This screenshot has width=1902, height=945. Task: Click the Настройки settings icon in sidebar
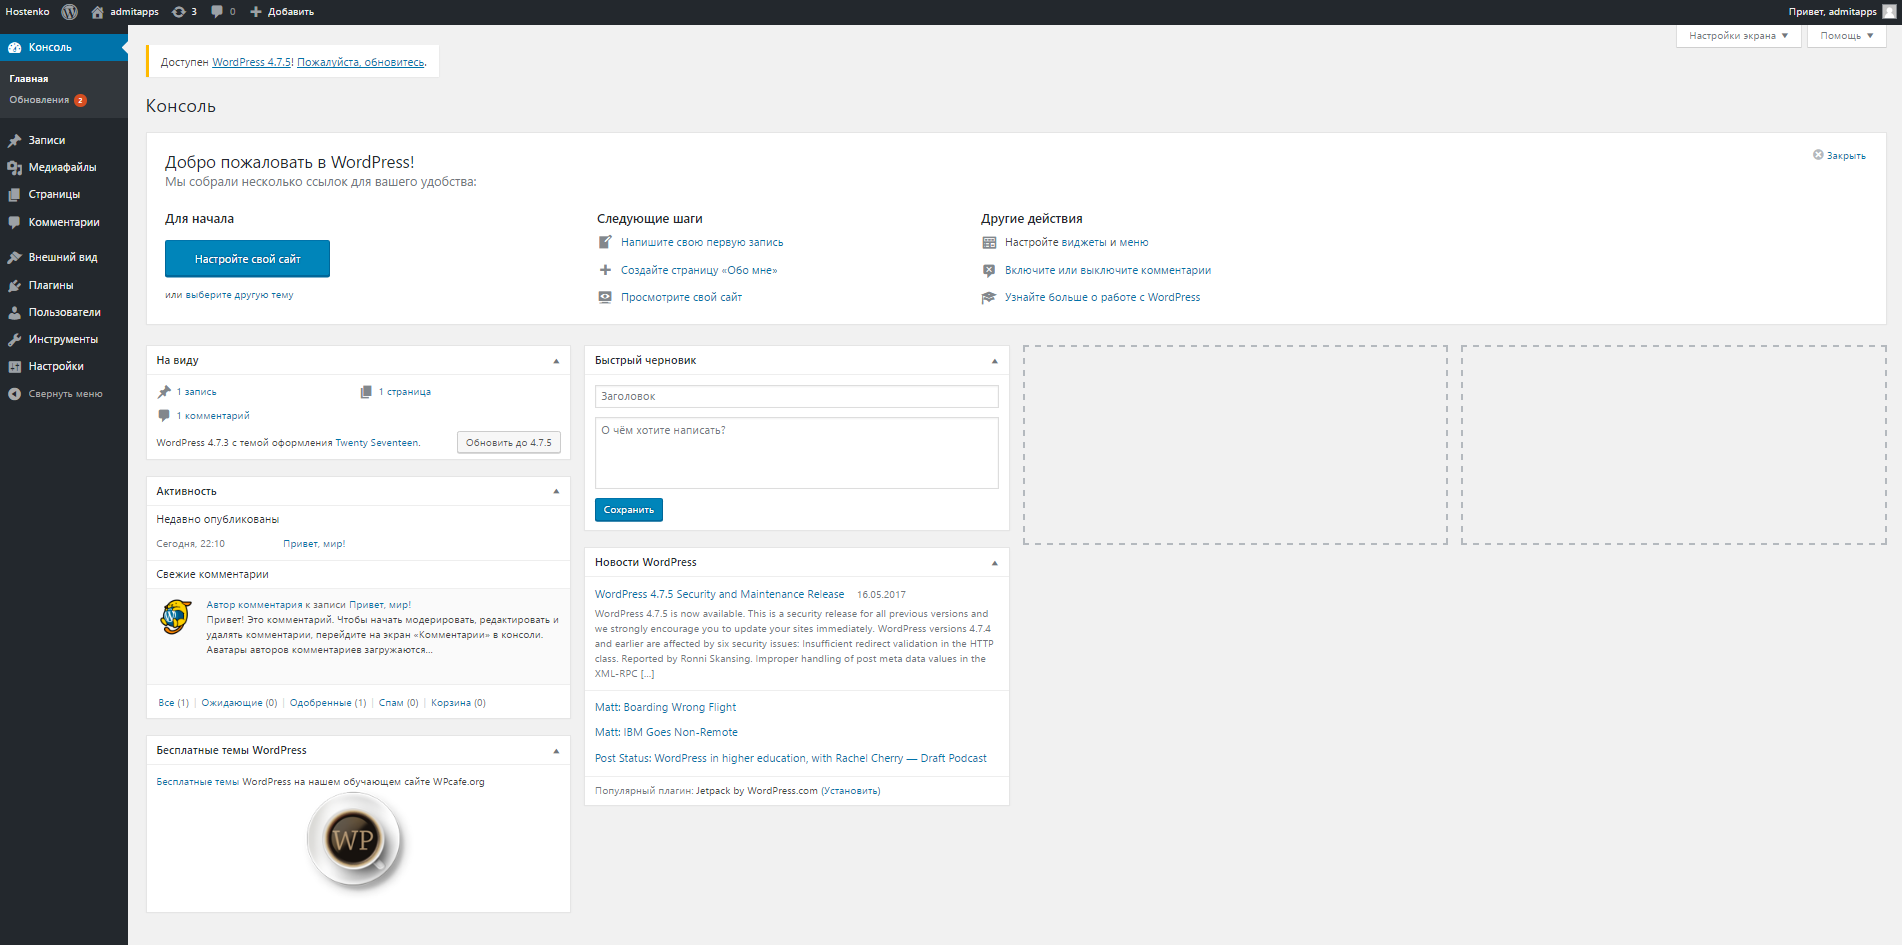[15, 366]
